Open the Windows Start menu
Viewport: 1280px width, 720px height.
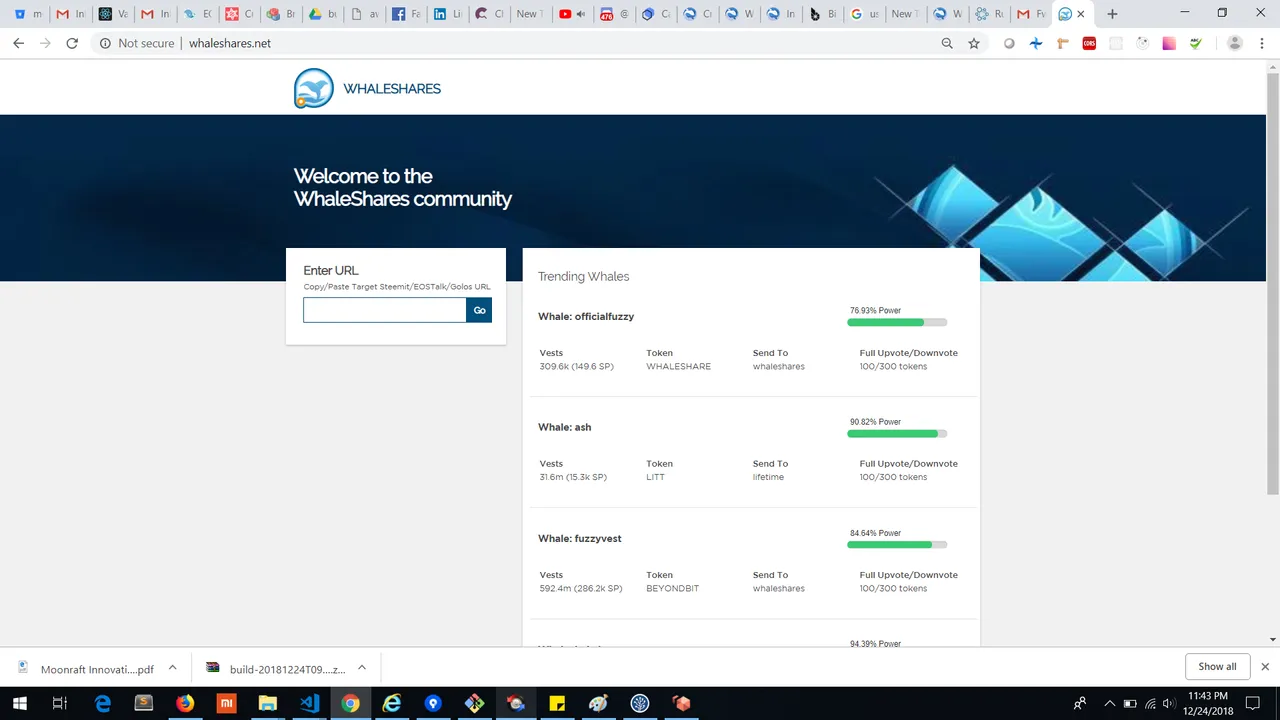click(19, 703)
